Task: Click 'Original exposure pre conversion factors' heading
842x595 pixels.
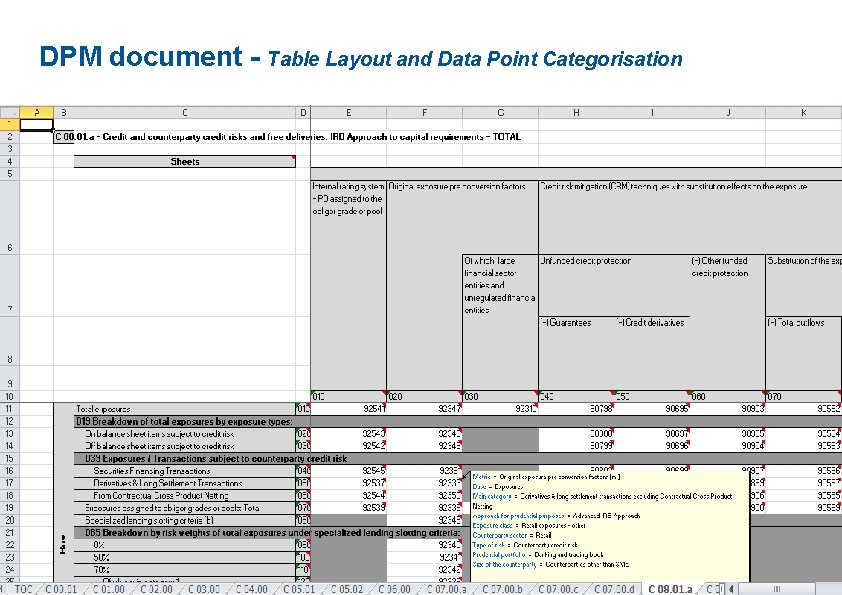Action: pyautogui.click(x=457, y=186)
